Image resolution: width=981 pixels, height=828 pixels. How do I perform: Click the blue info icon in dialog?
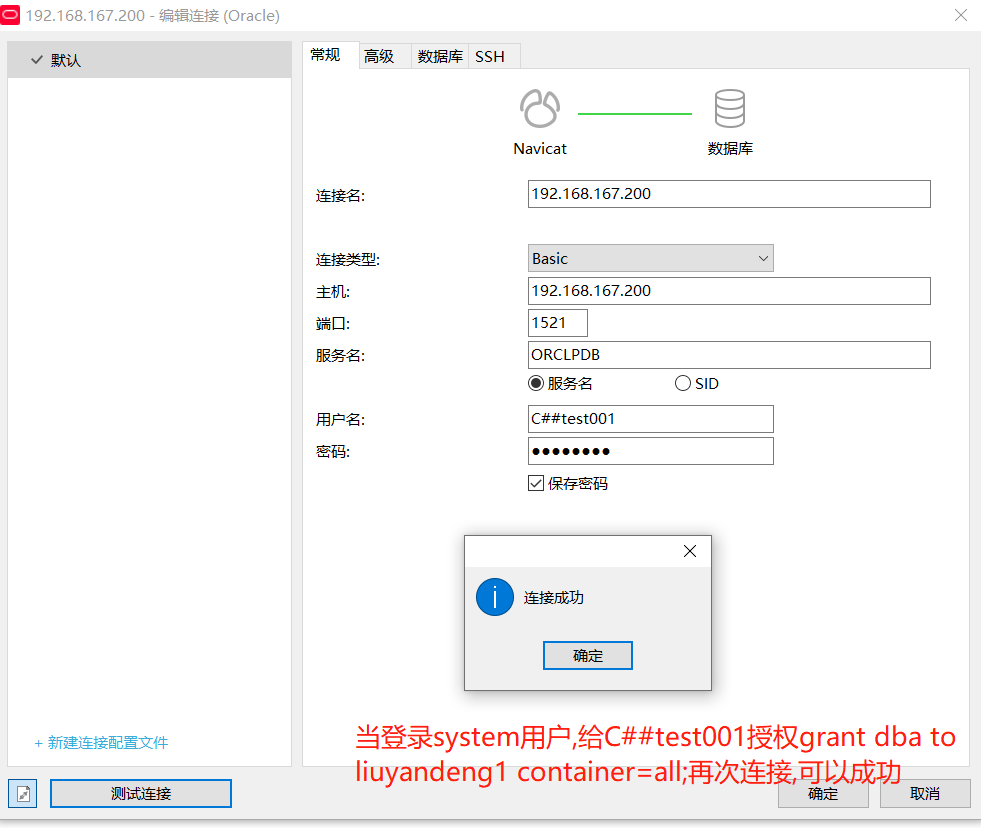click(x=495, y=597)
